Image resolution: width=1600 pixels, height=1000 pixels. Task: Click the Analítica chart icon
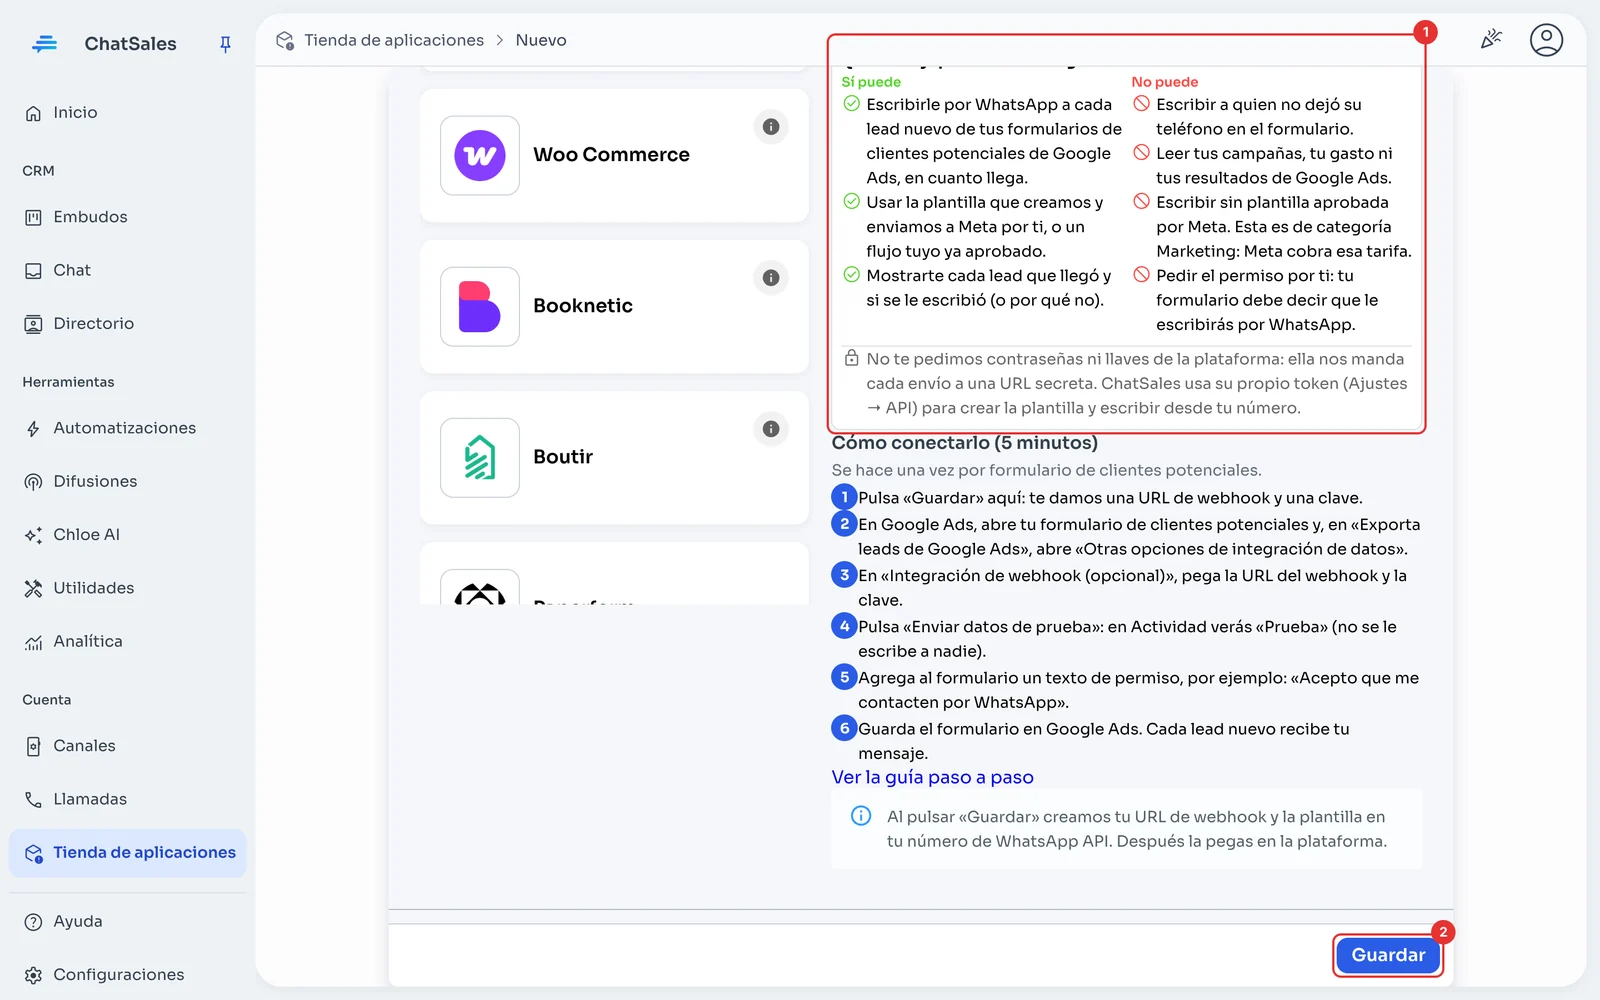33,642
